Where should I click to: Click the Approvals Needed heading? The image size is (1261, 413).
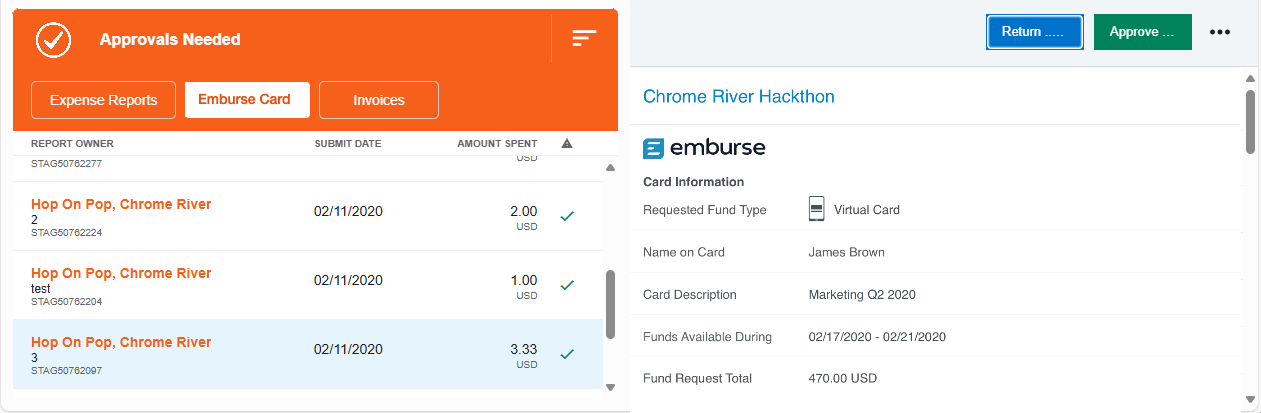[x=170, y=40]
